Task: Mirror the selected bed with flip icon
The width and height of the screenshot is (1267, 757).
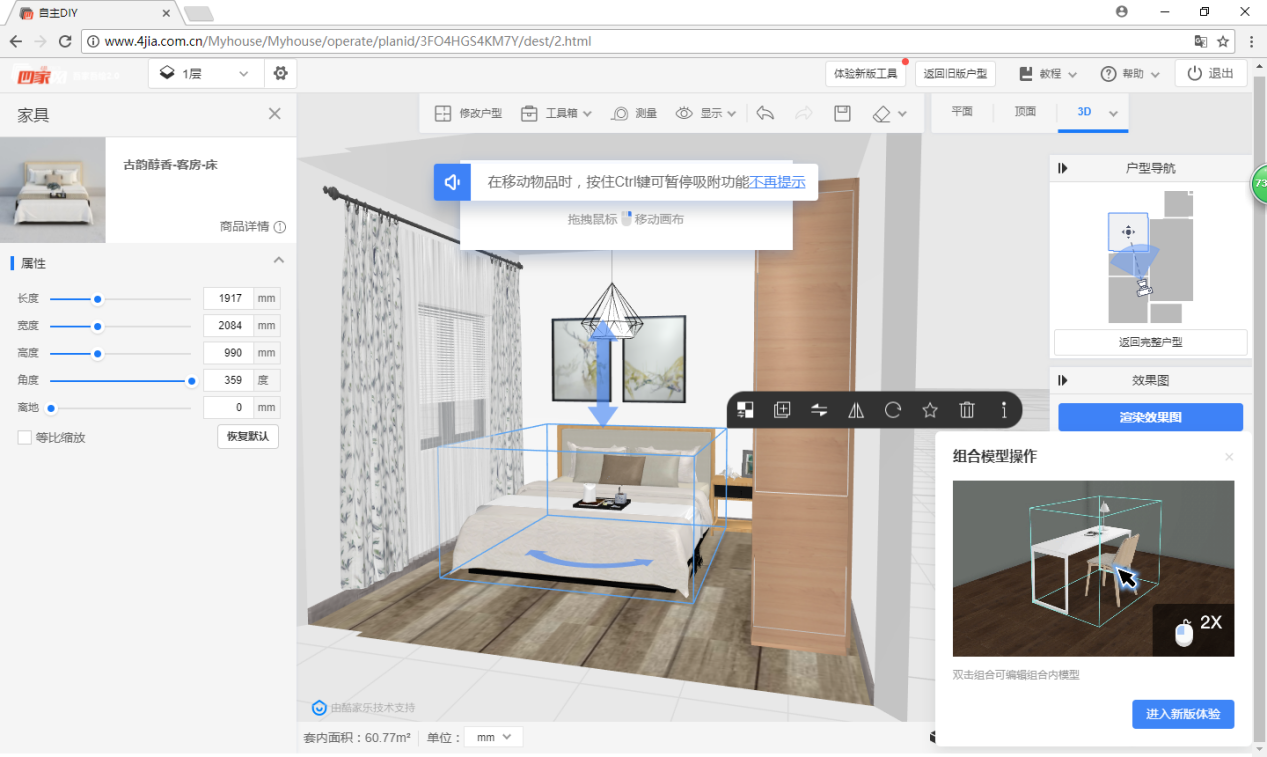Action: [x=856, y=409]
